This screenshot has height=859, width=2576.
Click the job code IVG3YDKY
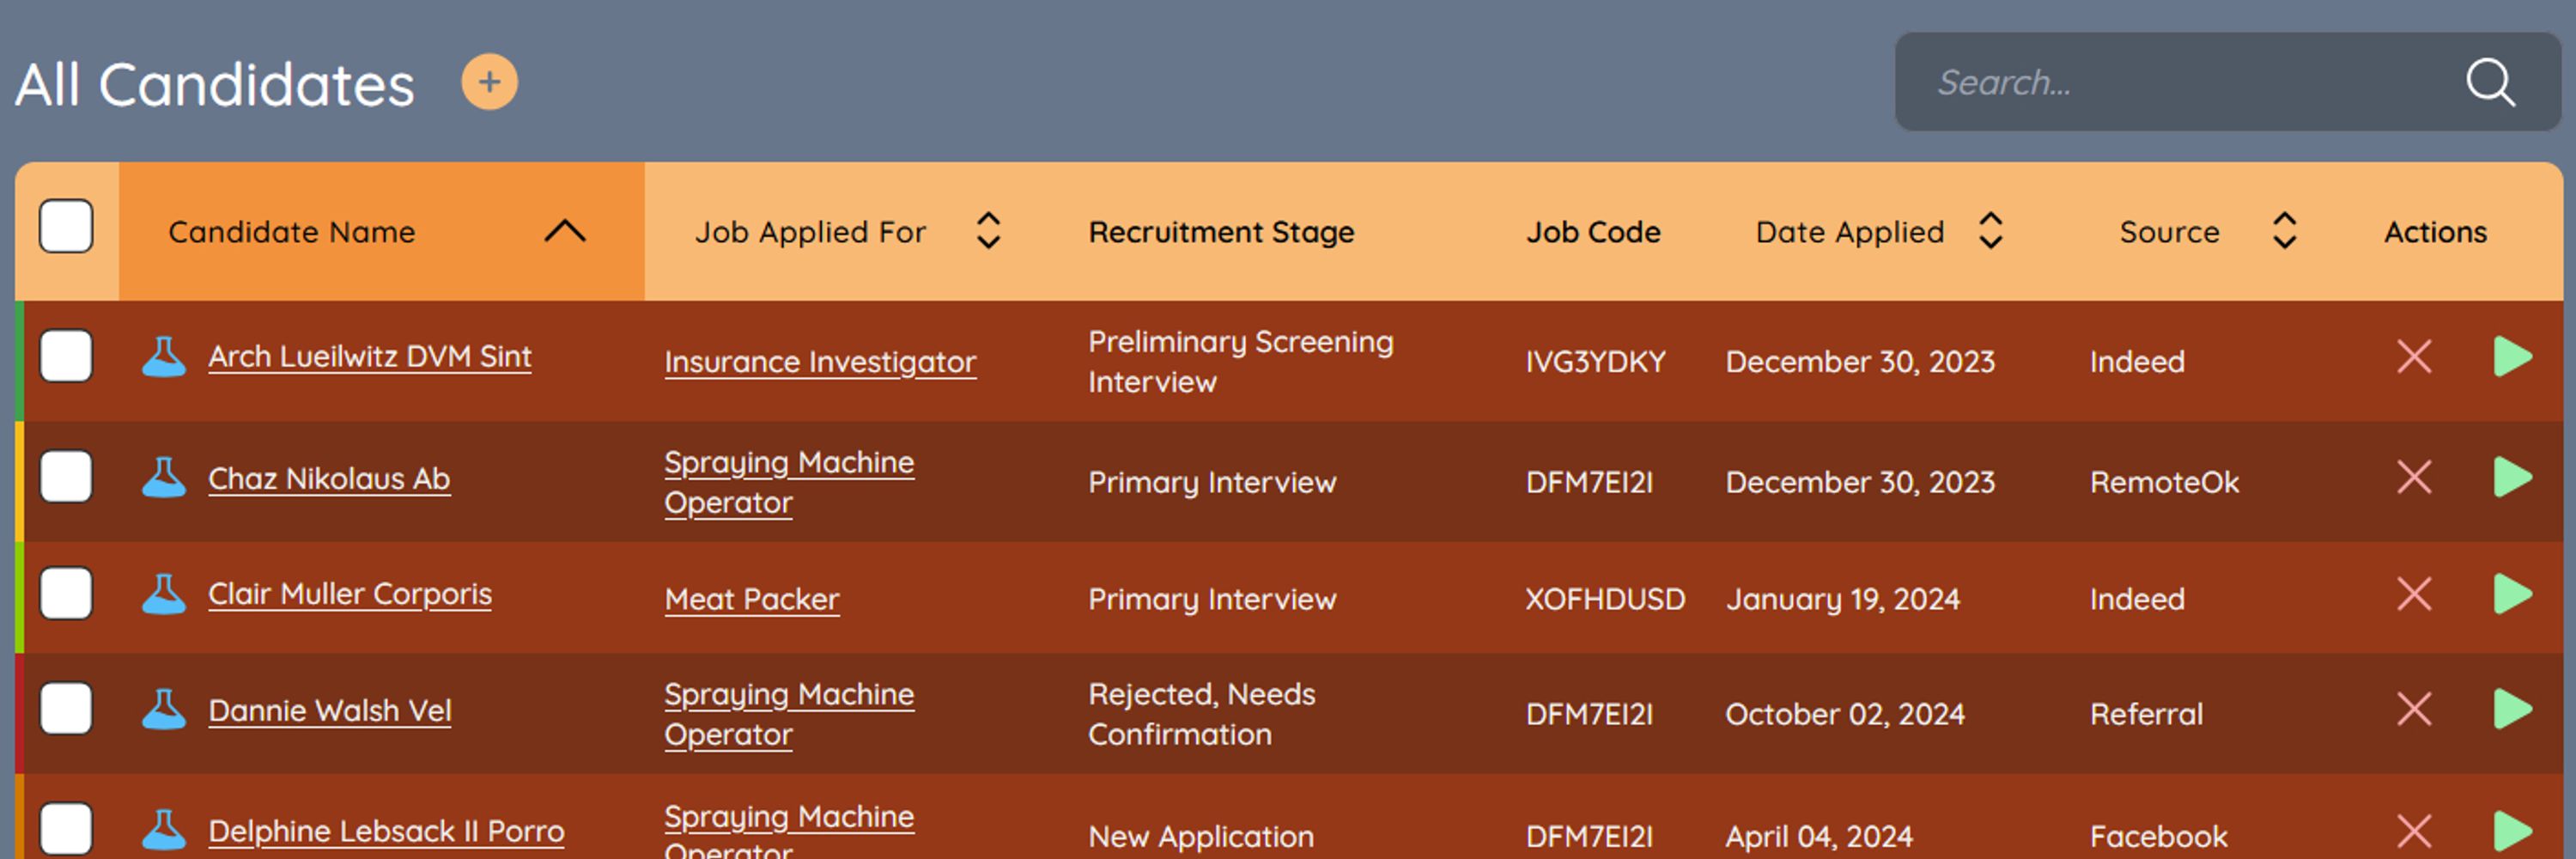(x=1595, y=362)
